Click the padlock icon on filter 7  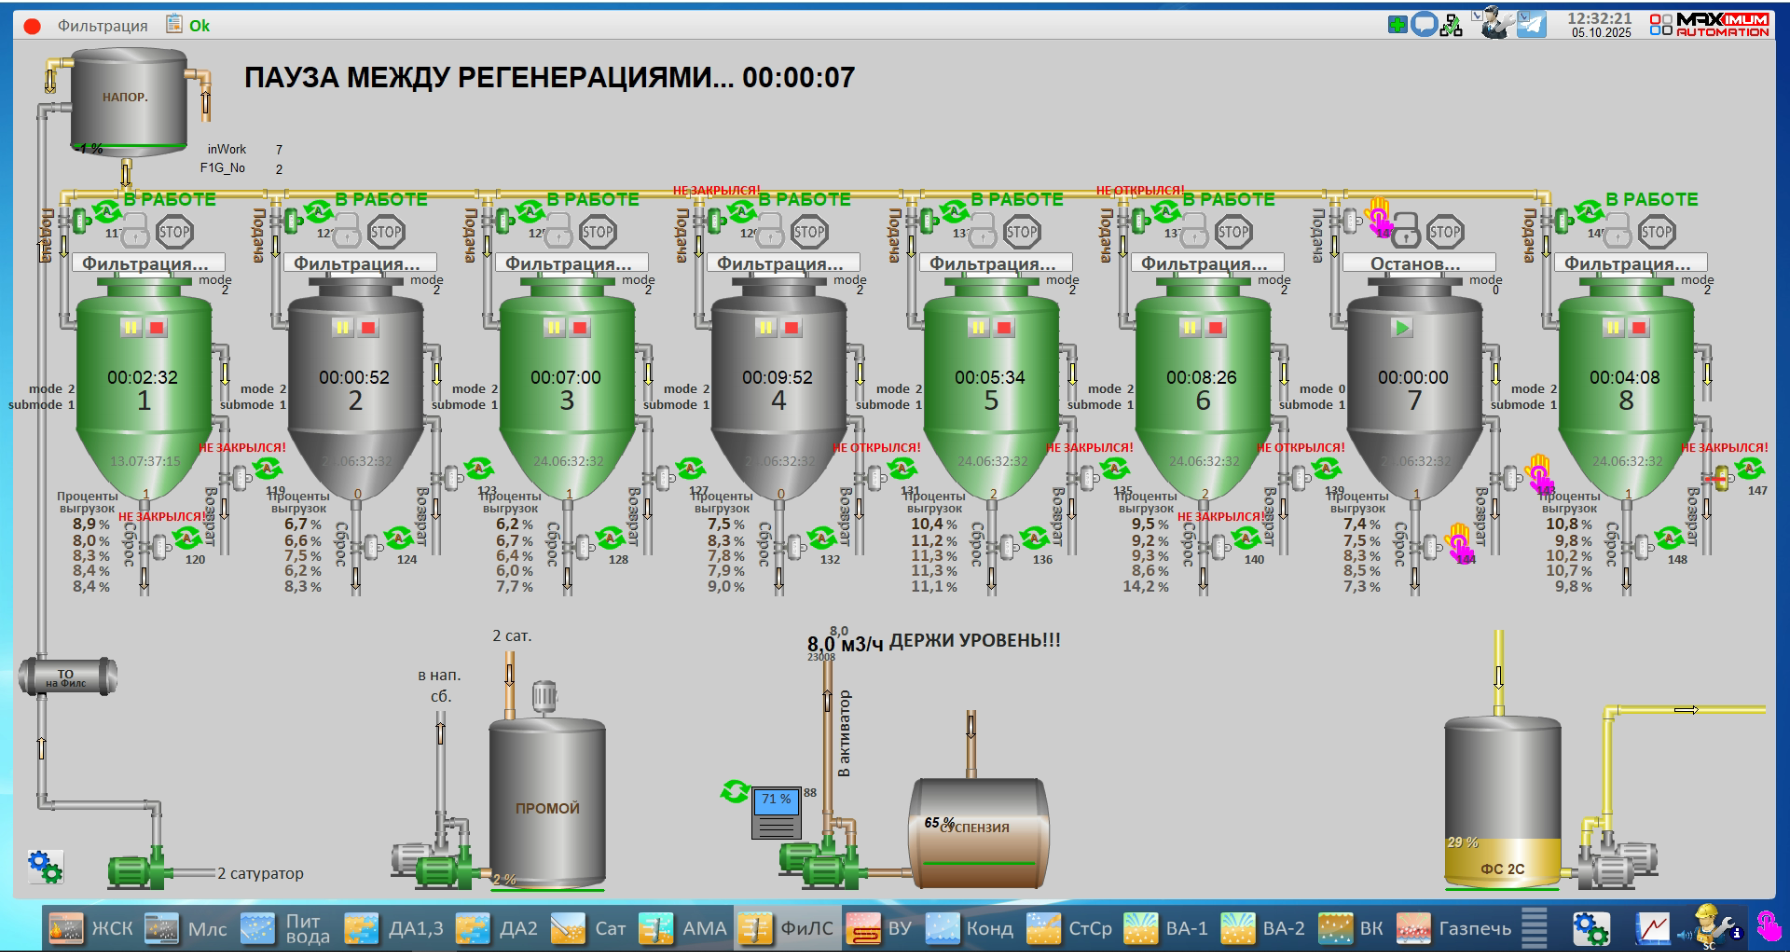coord(1406,233)
